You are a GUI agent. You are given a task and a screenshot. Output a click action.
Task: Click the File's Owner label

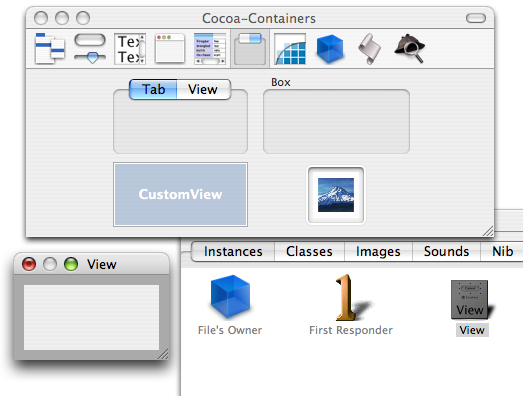pyautogui.click(x=230, y=330)
